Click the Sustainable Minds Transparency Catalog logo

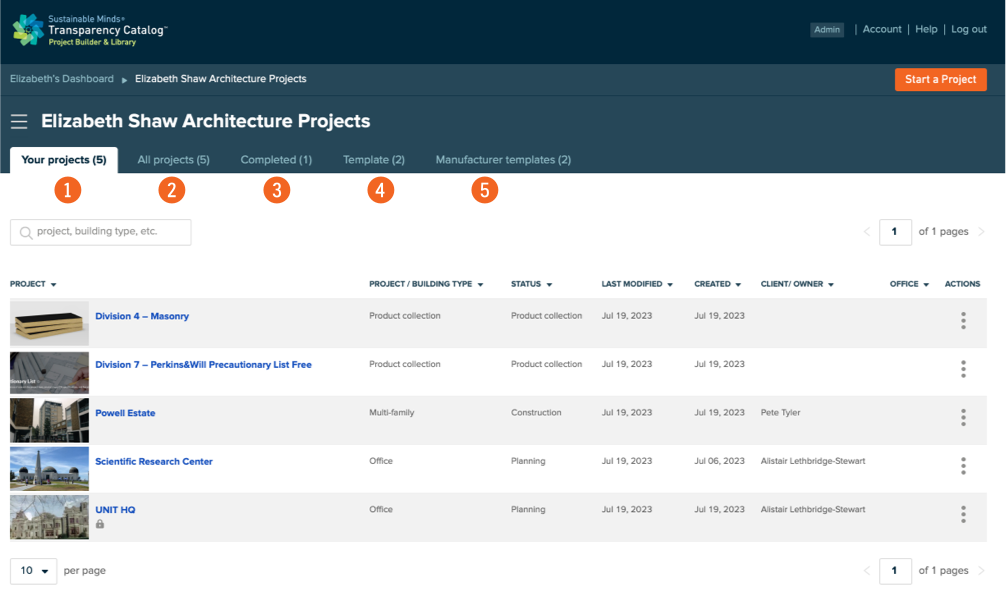[x=90, y=30]
